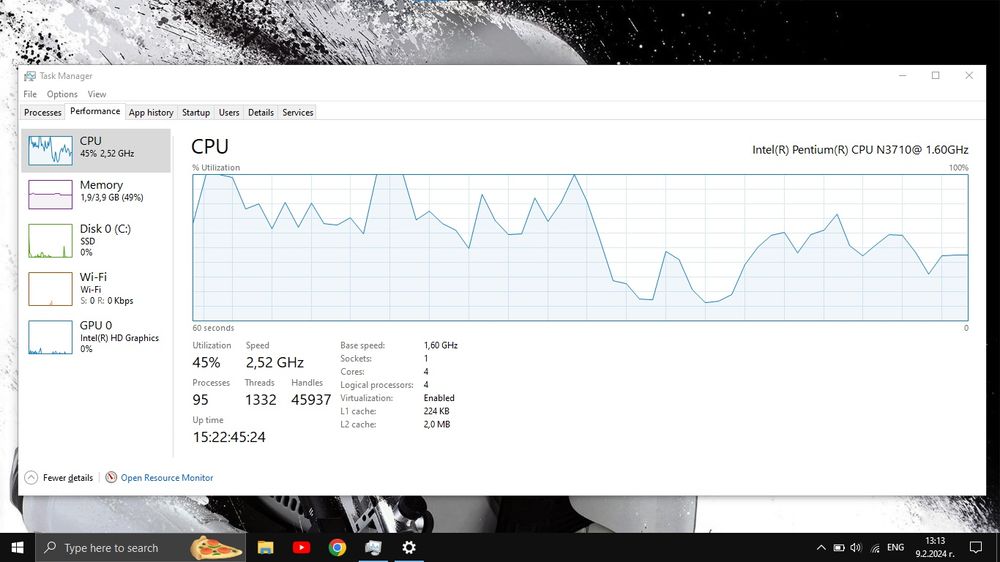The width and height of the screenshot is (1000, 562).
Task: Click the Task Manager title bar icon
Action: coord(30,76)
